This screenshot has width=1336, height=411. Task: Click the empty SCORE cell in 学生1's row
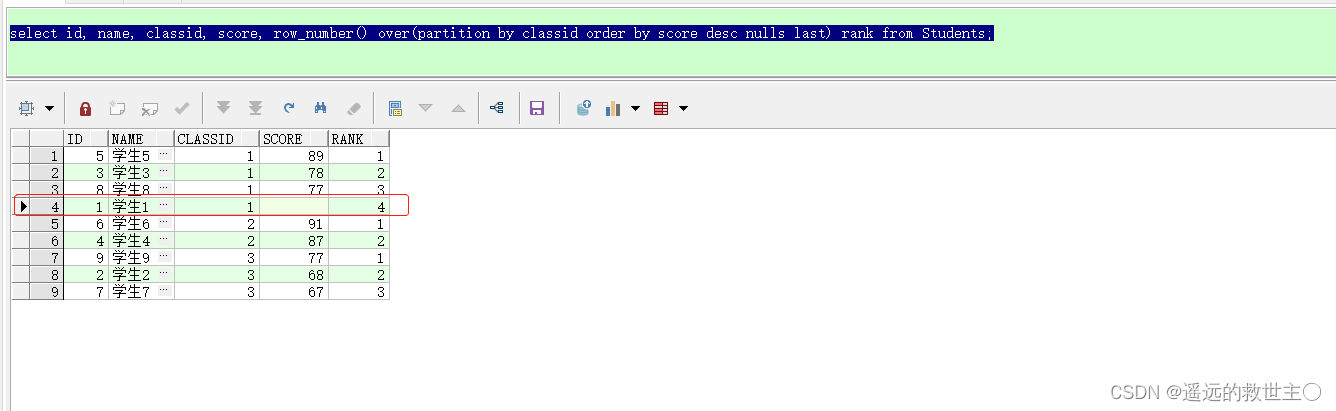point(294,206)
